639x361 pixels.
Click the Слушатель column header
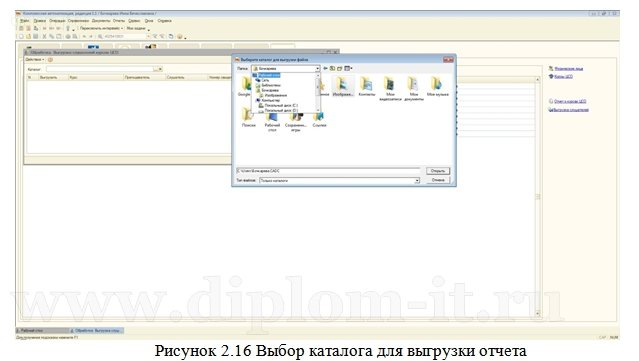(186, 77)
